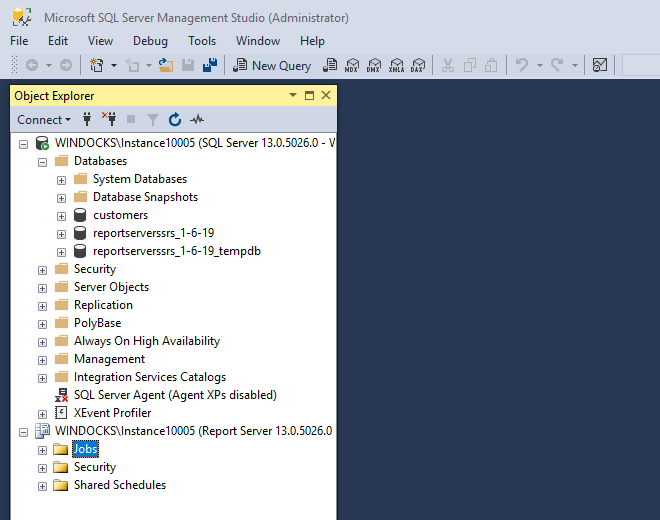The width and height of the screenshot is (660, 520).
Task: Click the Stop square icon in Object Explorer
Action: click(x=131, y=120)
